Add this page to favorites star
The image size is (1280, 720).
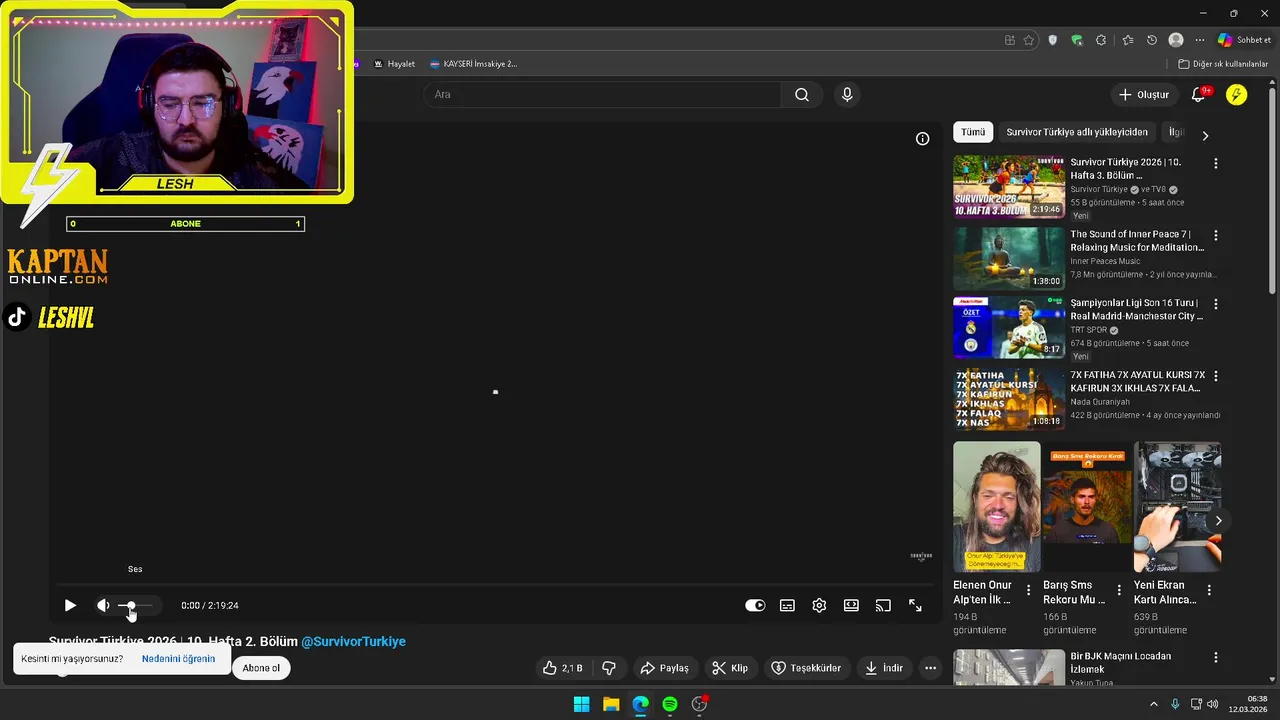[1029, 40]
